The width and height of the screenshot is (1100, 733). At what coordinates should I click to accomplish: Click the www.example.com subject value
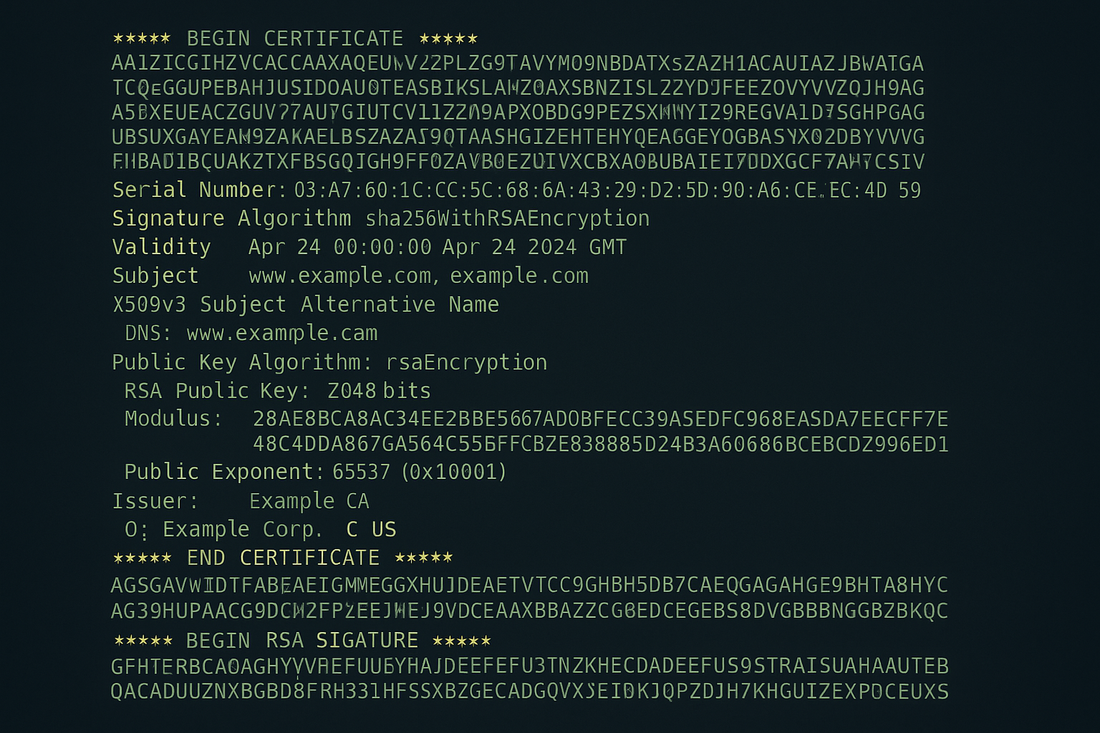coord(340,276)
